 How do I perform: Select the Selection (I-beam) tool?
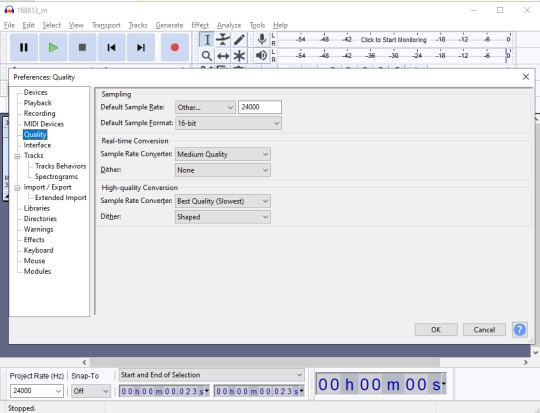pos(207,40)
